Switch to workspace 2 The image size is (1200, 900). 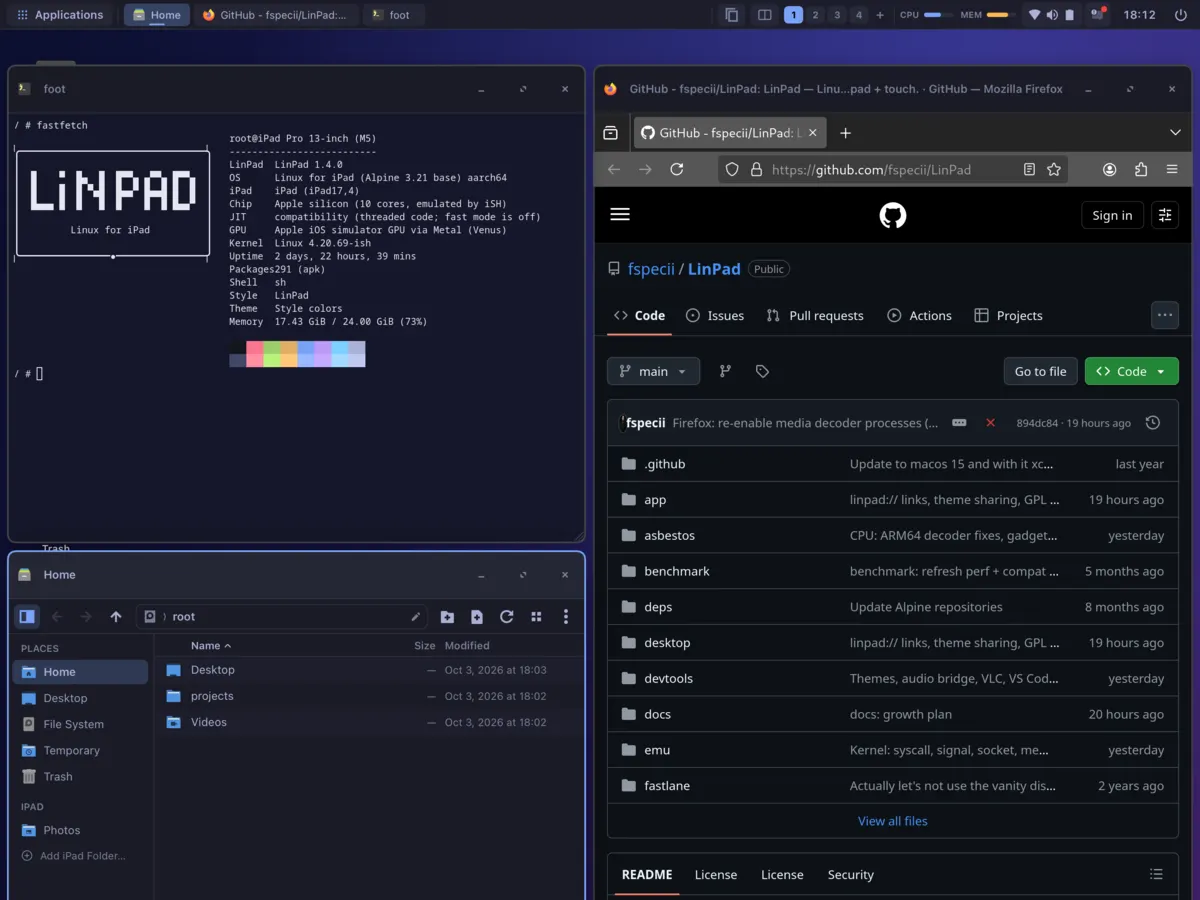[815, 15]
